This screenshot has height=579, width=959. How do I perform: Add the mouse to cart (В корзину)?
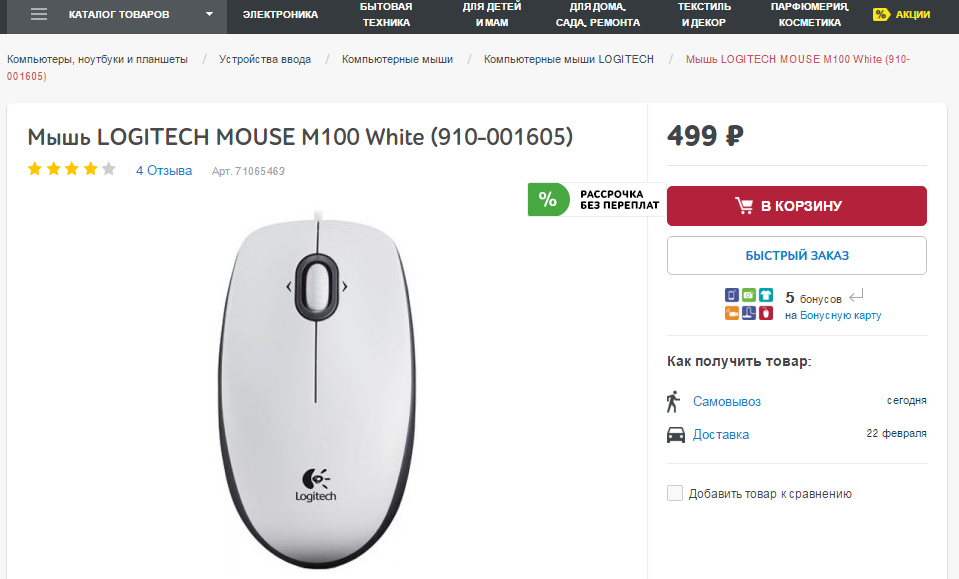796,206
